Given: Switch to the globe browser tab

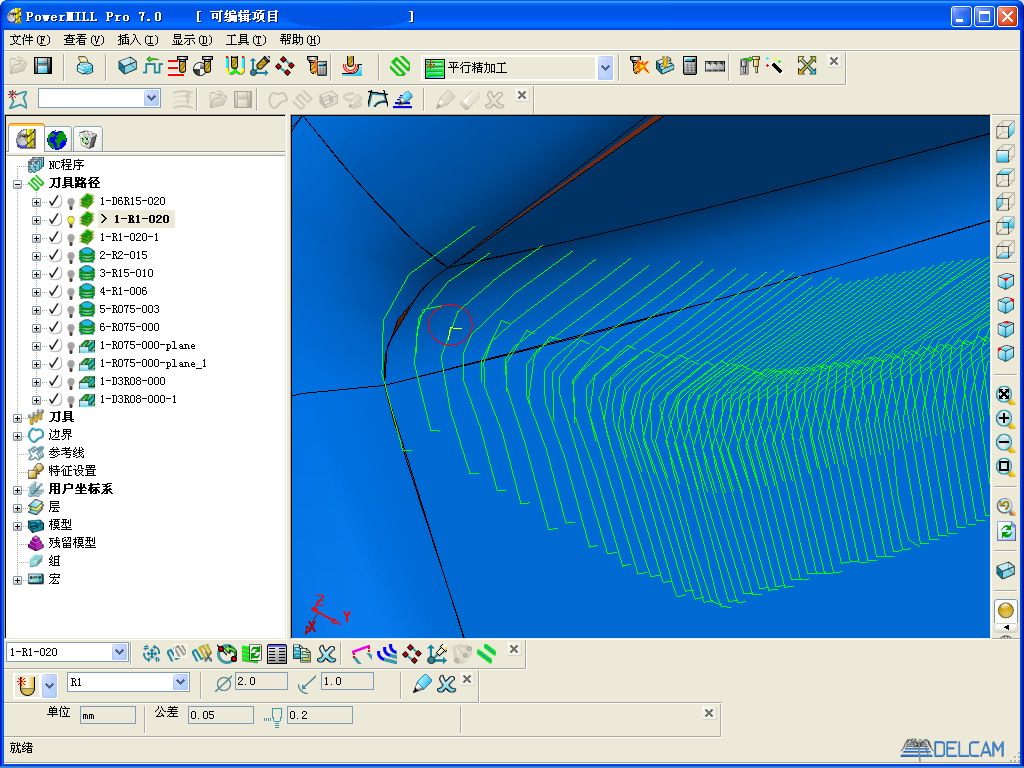Looking at the screenshot, I should (57, 139).
